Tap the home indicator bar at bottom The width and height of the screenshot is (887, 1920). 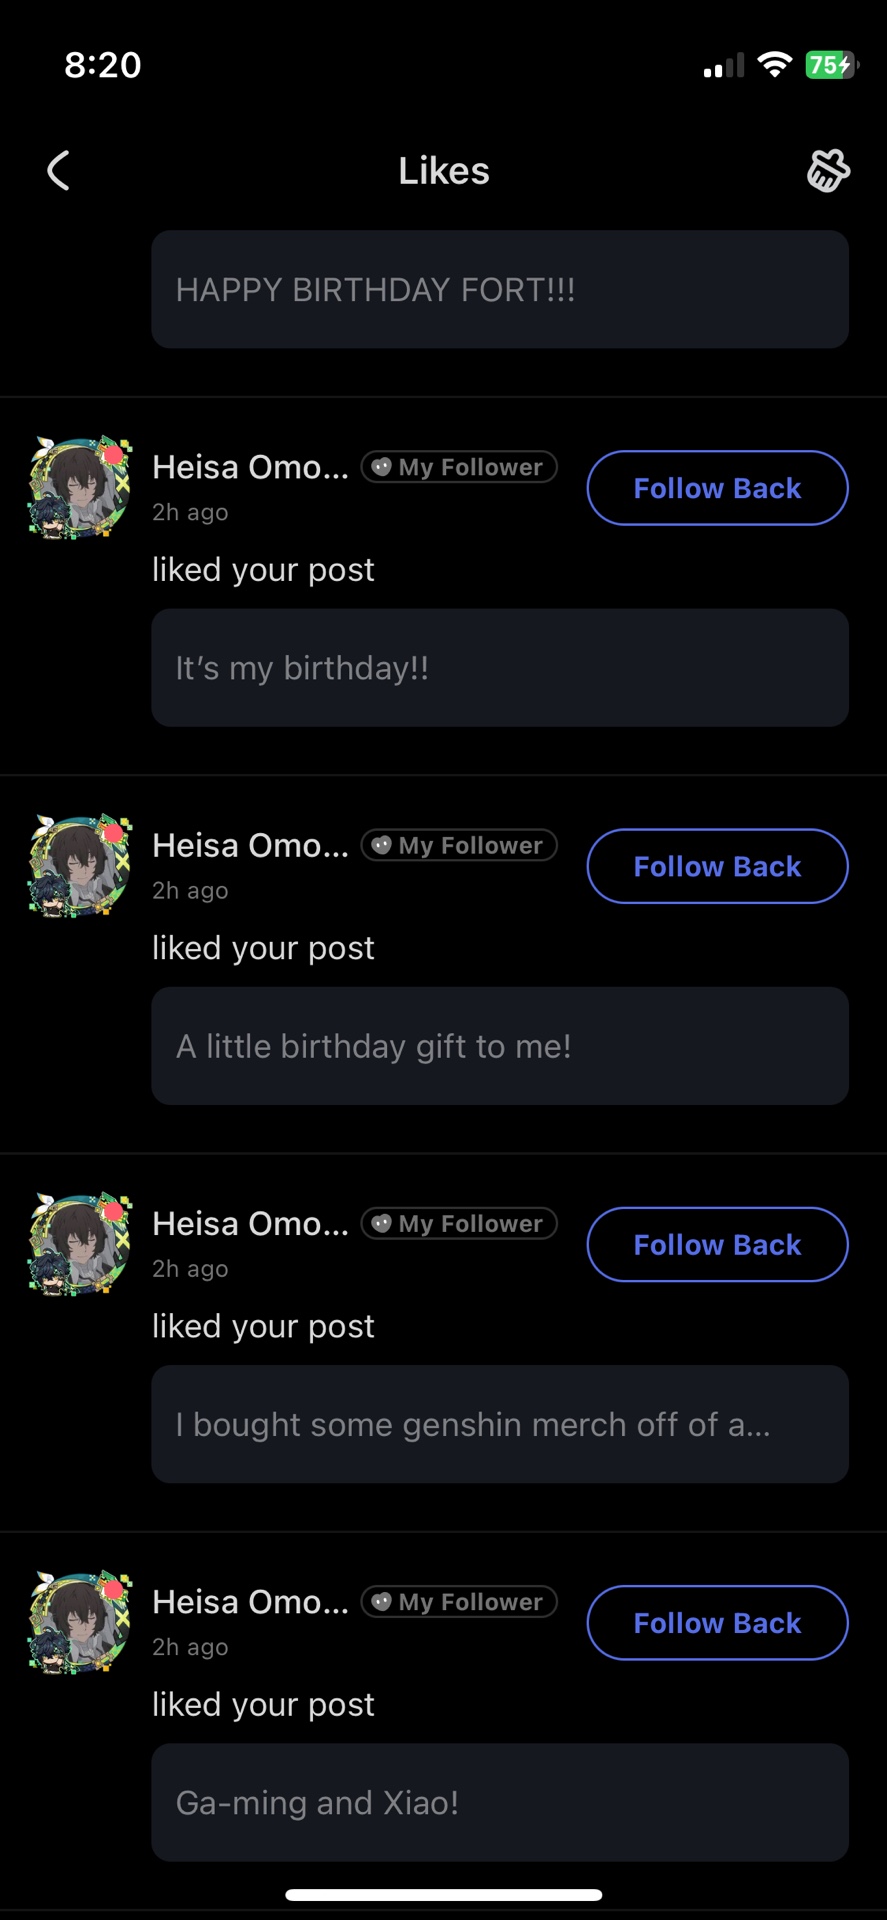point(444,1894)
